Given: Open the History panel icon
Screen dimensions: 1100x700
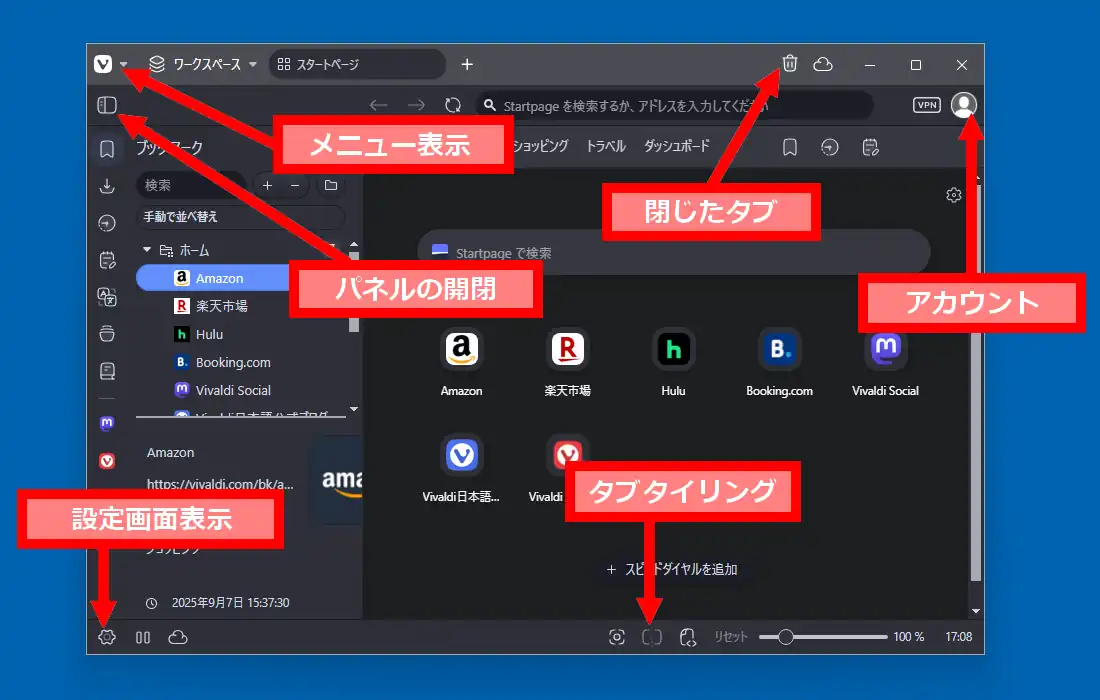Looking at the screenshot, I should pyautogui.click(x=107, y=223).
